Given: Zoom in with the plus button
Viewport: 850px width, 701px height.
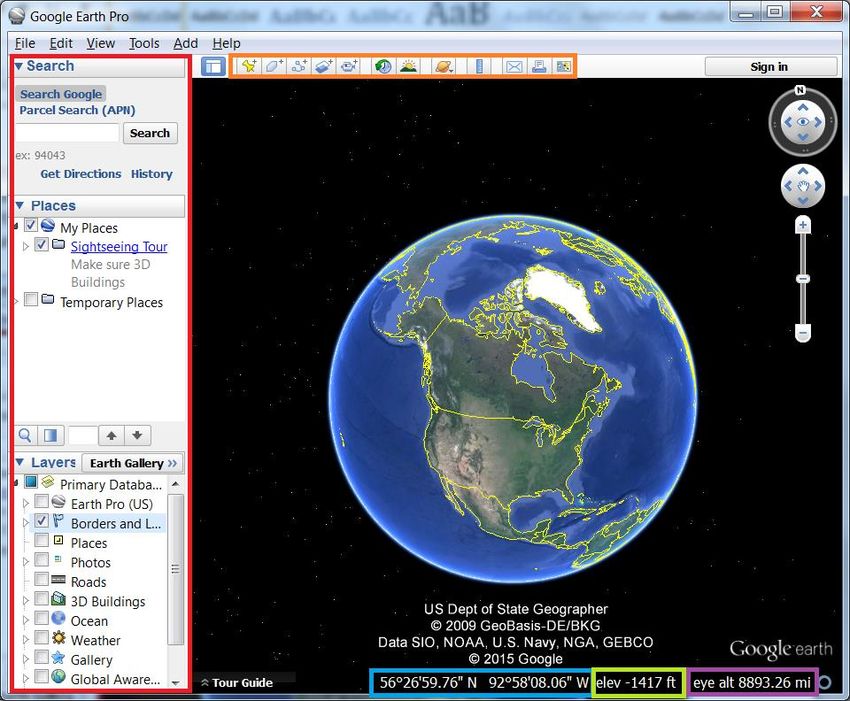Looking at the screenshot, I should pyautogui.click(x=803, y=224).
